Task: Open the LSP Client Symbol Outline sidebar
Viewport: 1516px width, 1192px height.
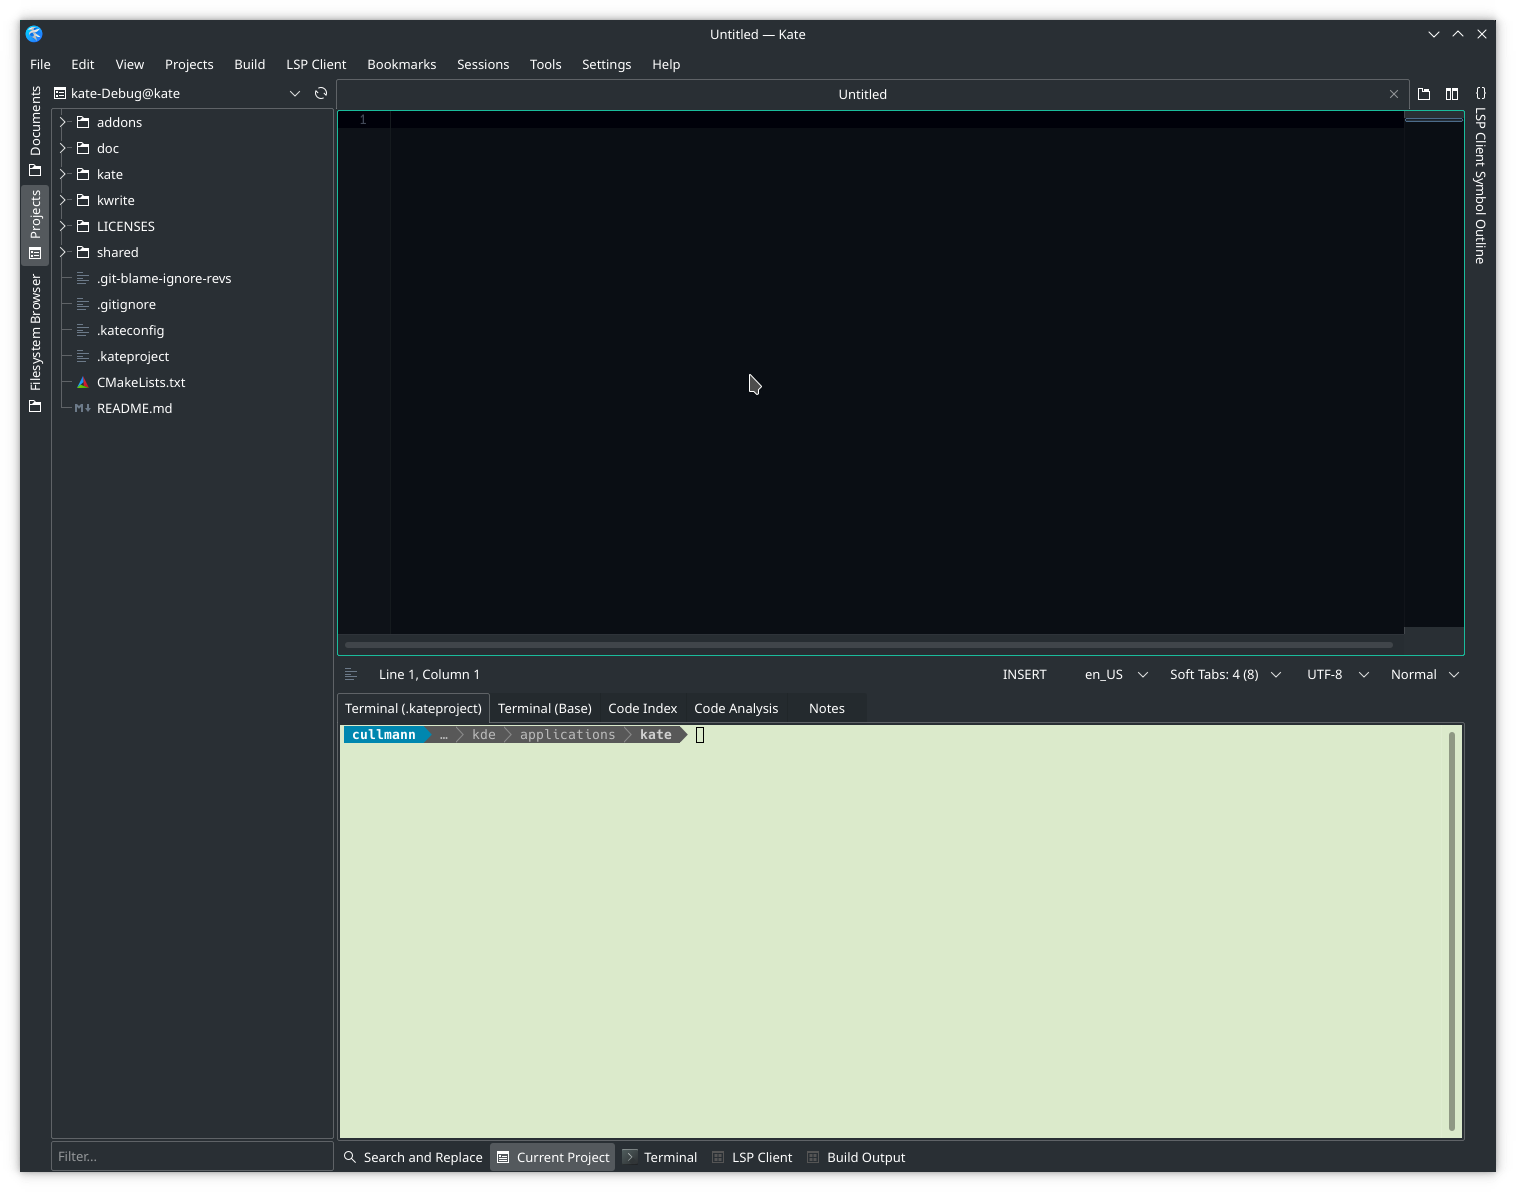Action: coord(1480,175)
